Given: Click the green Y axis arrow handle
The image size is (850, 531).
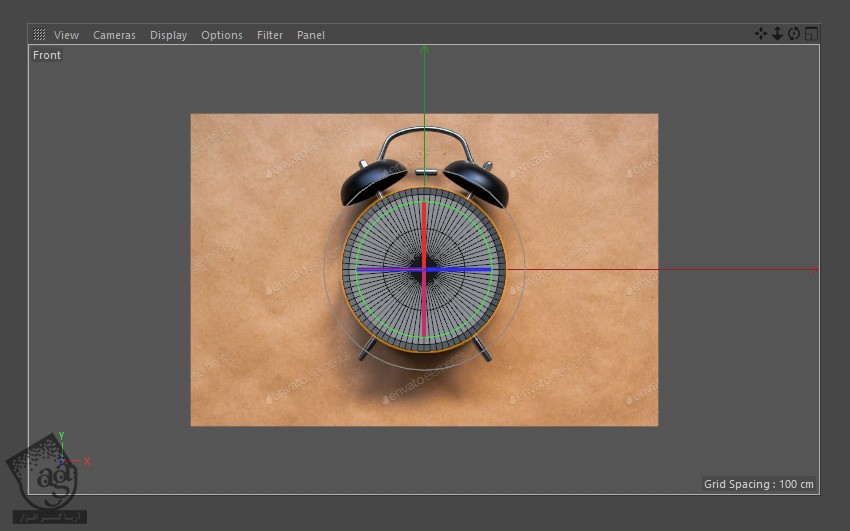Looking at the screenshot, I should point(424,50).
